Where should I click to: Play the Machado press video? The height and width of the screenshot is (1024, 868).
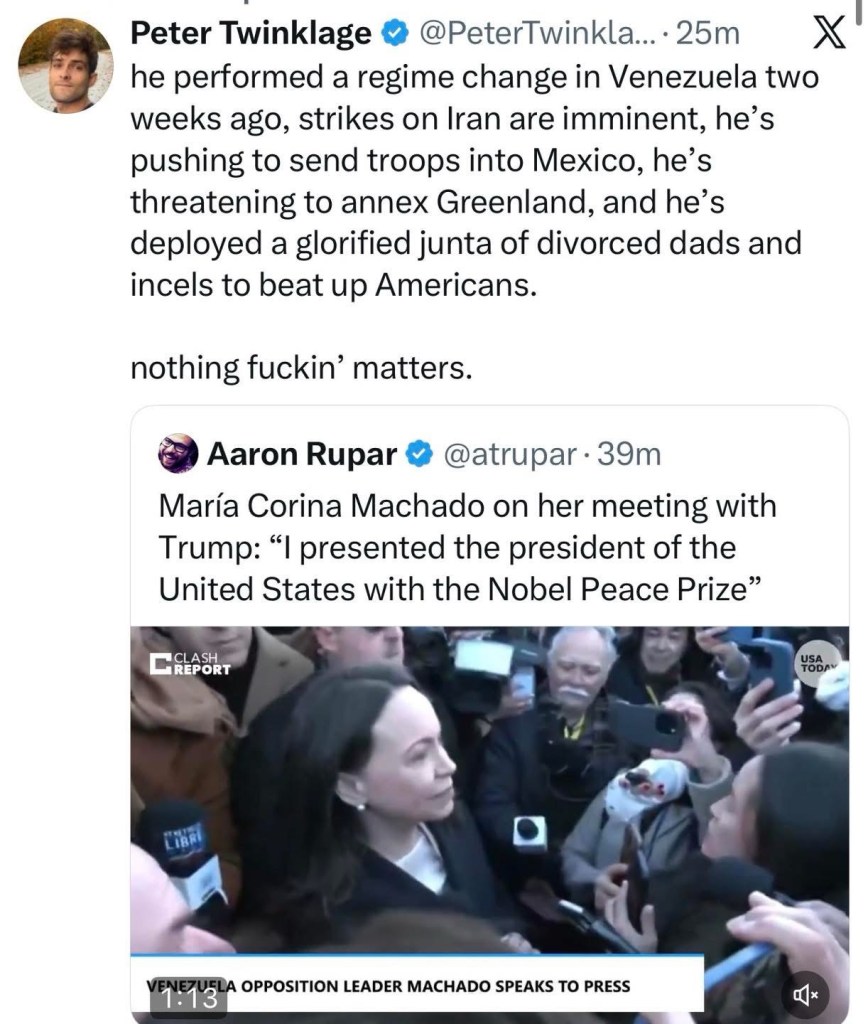[490, 800]
